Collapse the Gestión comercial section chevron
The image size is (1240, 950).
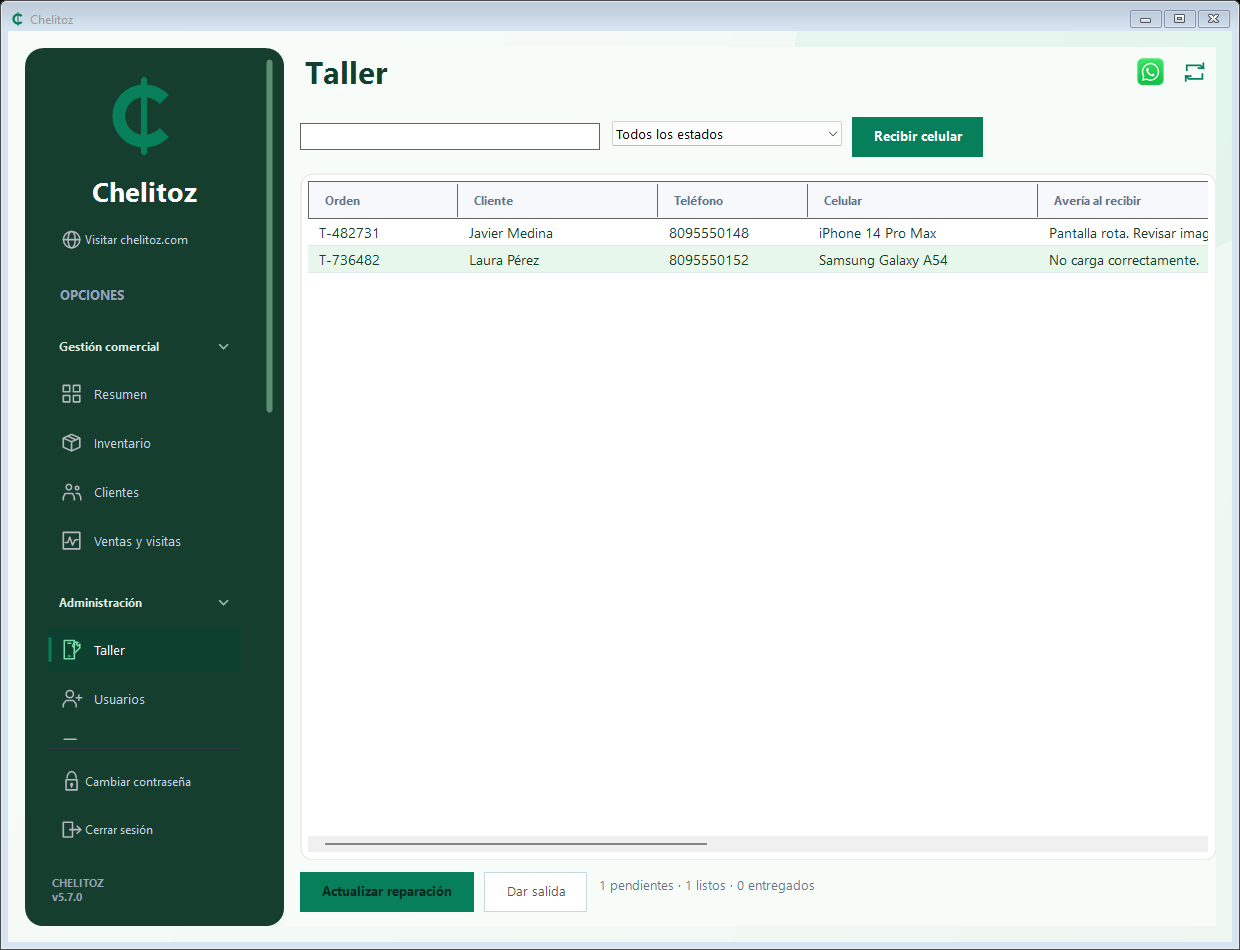pyautogui.click(x=224, y=347)
